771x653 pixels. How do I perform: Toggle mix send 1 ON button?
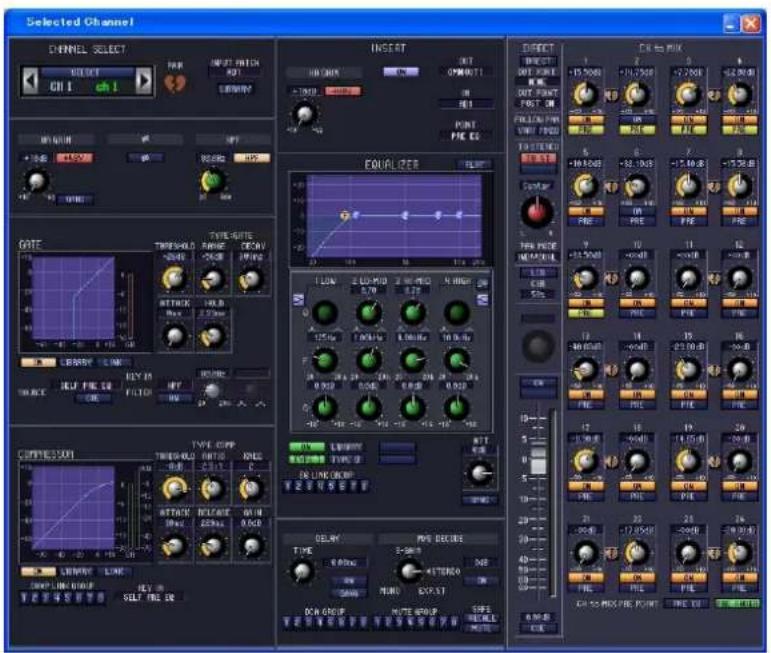[x=585, y=120]
